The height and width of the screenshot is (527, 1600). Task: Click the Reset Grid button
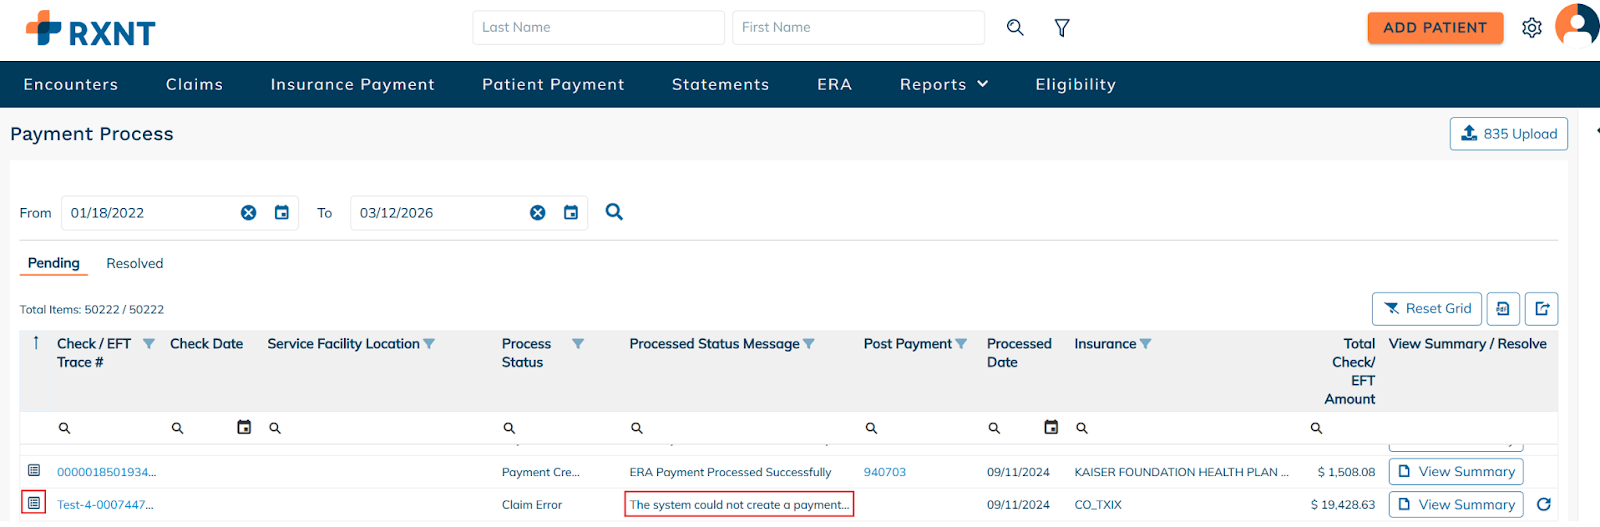(1427, 309)
